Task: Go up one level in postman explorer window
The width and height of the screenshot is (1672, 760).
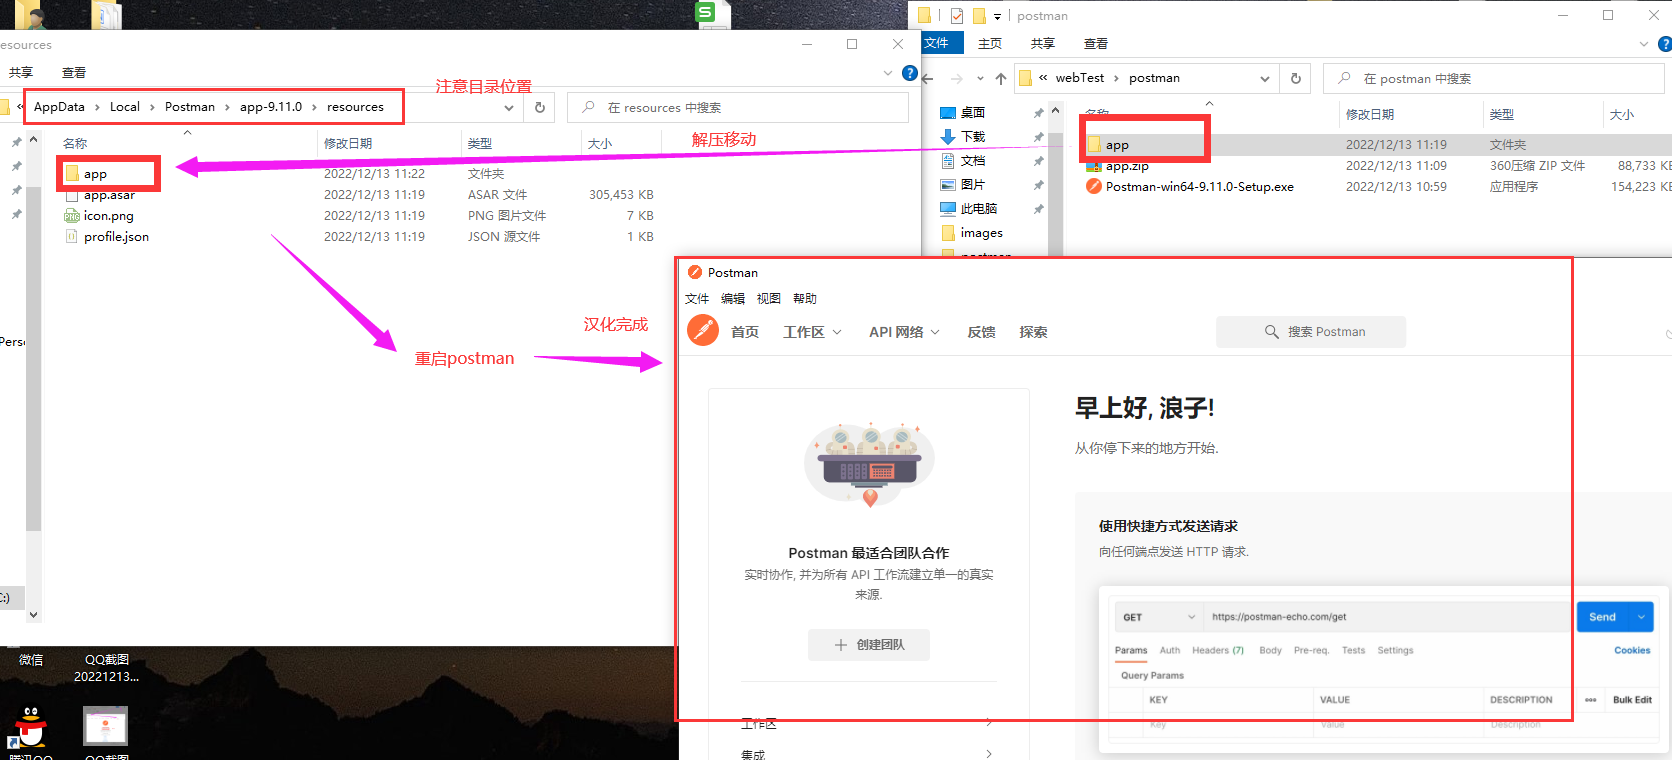Action: tap(1001, 78)
